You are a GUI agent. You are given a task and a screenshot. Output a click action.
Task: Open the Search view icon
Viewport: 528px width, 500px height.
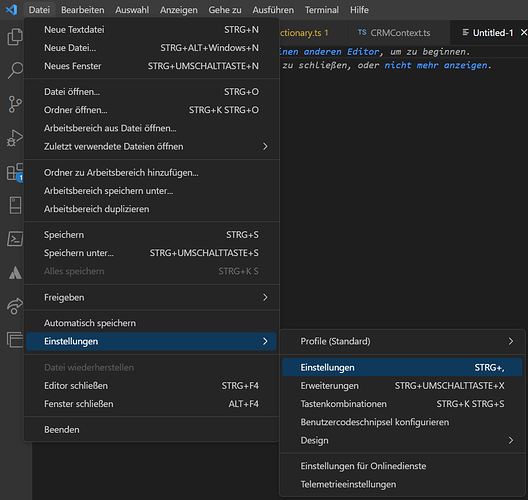pyautogui.click(x=15, y=70)
